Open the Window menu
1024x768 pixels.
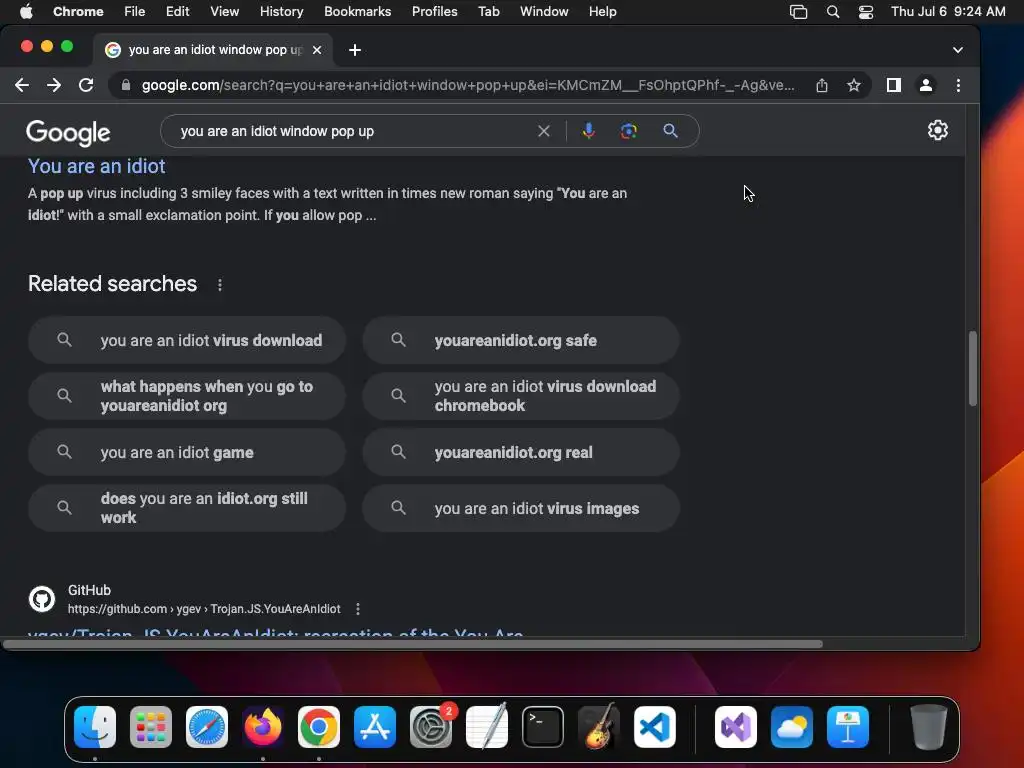coord(544,11)
